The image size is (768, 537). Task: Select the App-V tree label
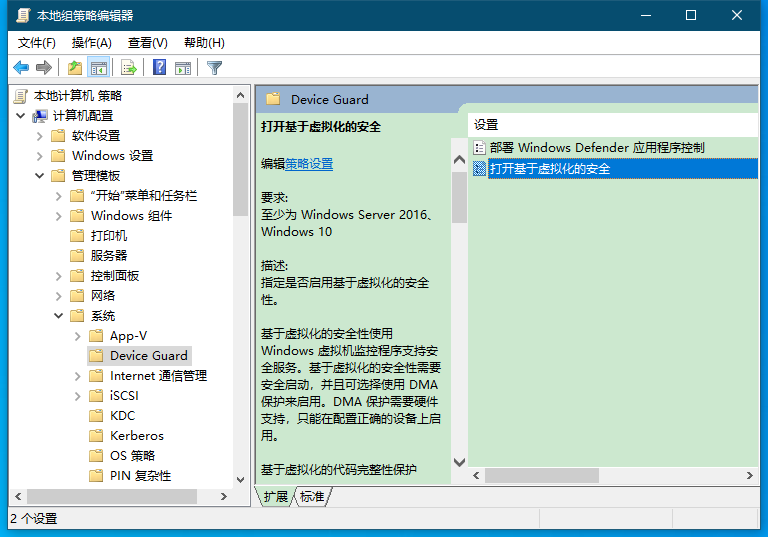tap(128, 336)
